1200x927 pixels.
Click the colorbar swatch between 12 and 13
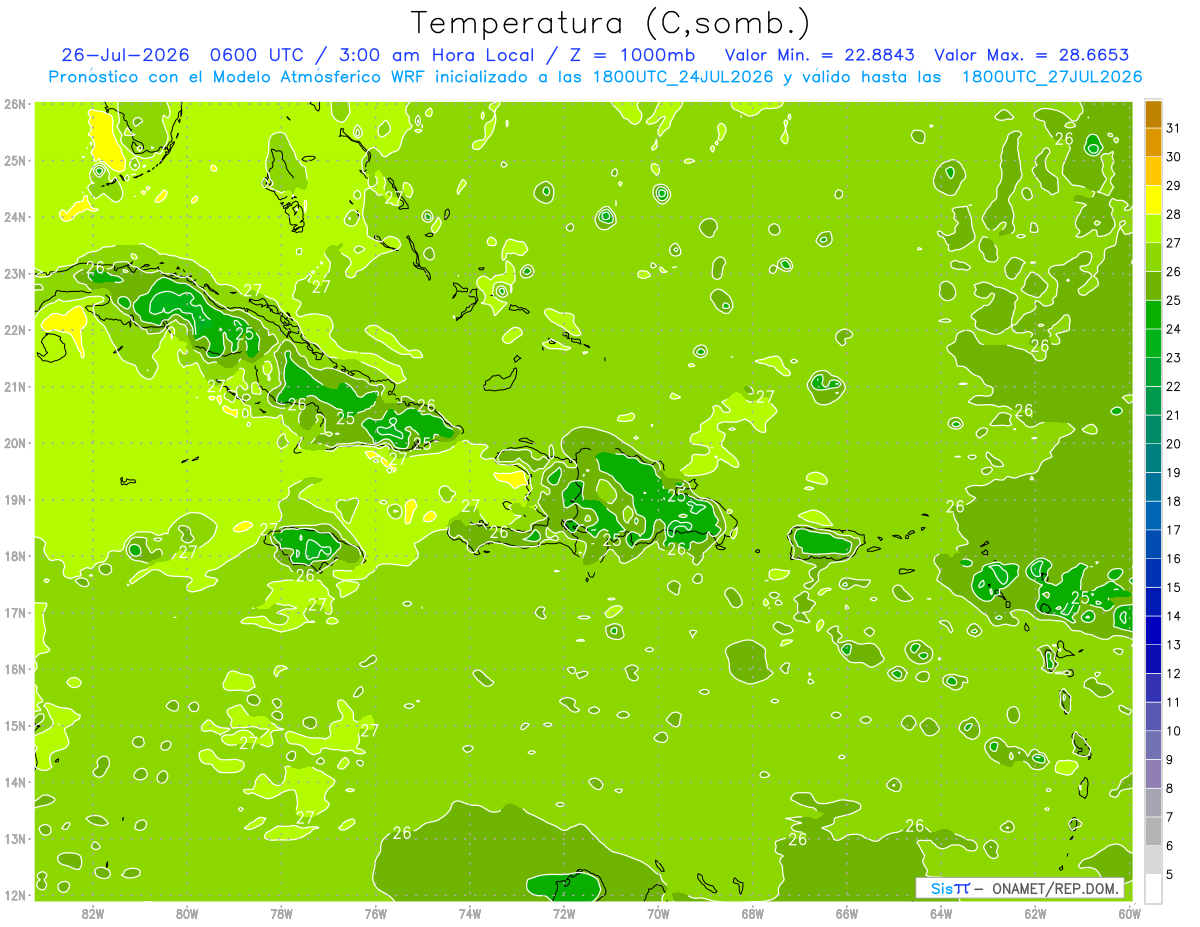coord(1153,659)
